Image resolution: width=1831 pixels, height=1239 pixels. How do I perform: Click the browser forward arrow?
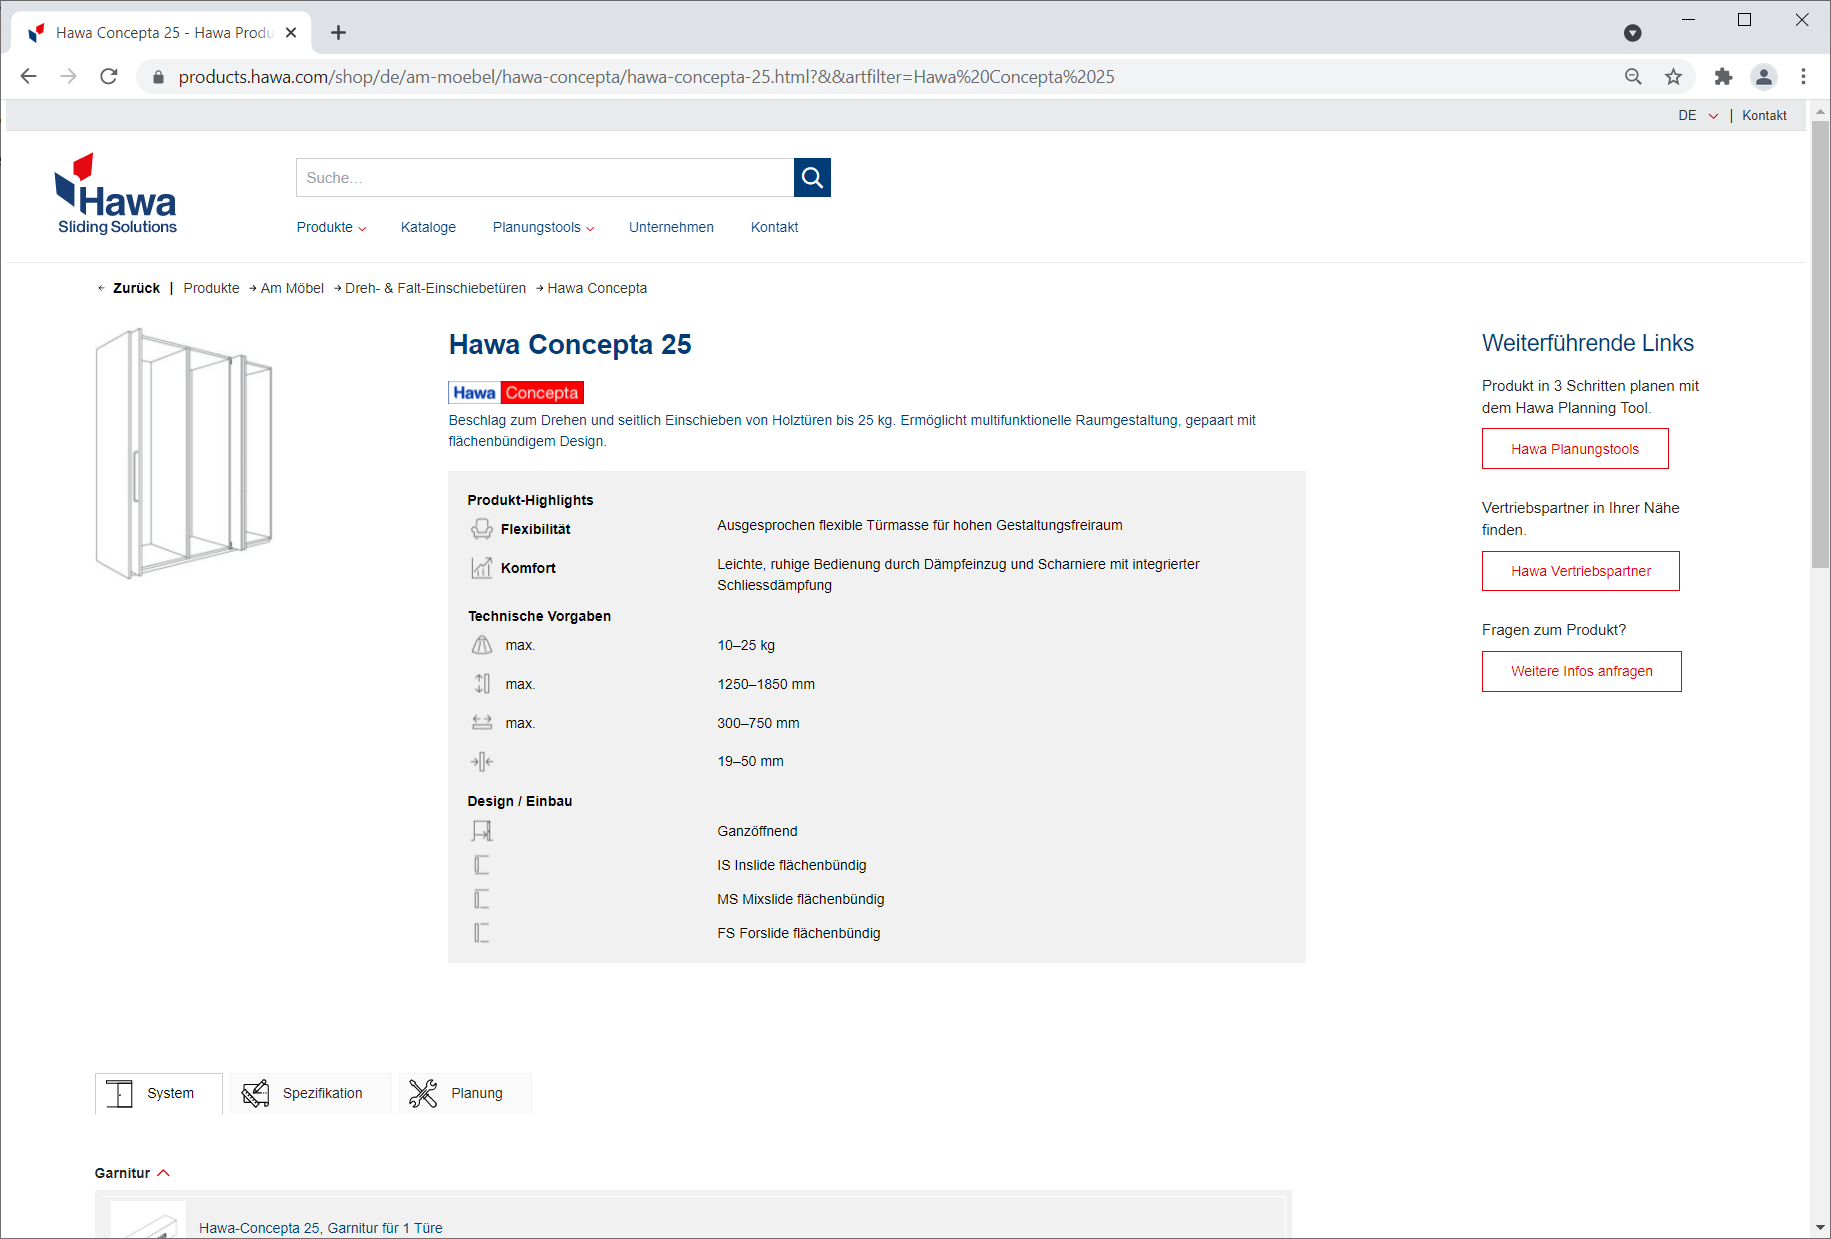(x=68, y=76)
